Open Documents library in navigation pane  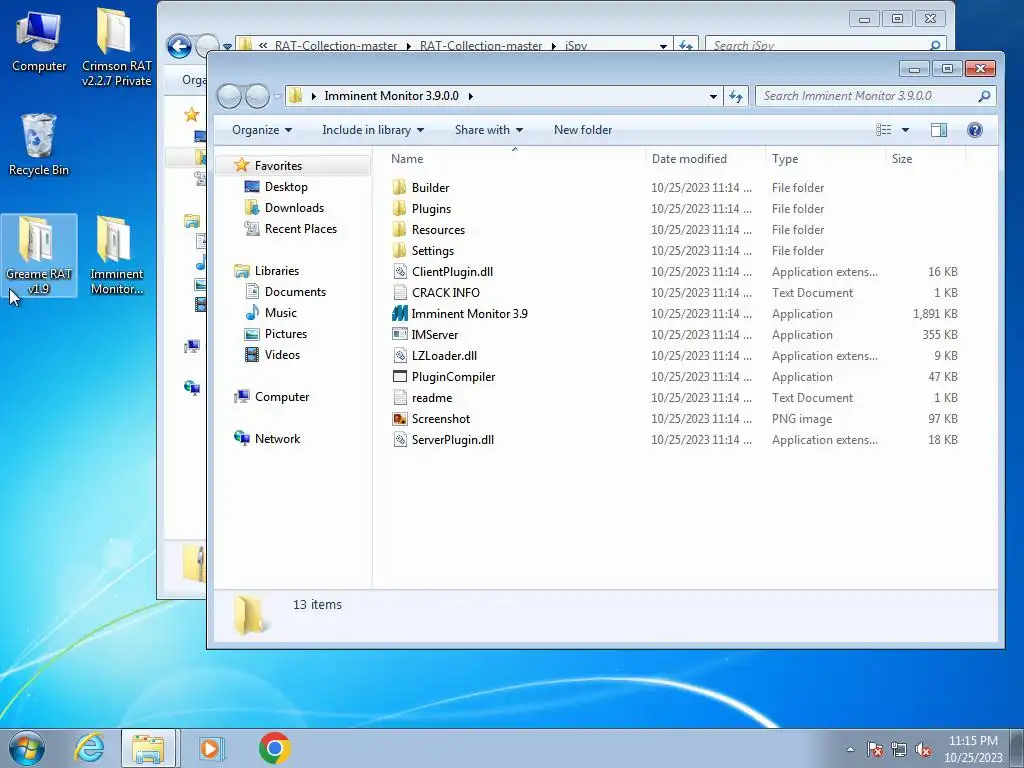[295, 291]
